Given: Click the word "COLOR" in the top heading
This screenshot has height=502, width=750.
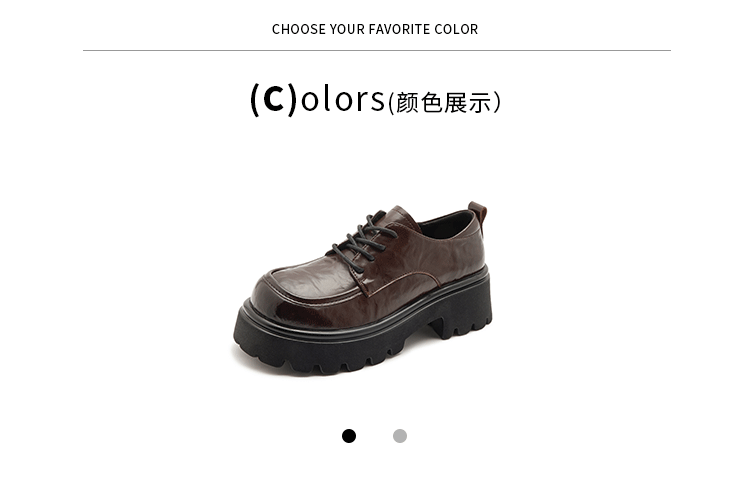Looking at the screenshot, I should tap(456, 29).
